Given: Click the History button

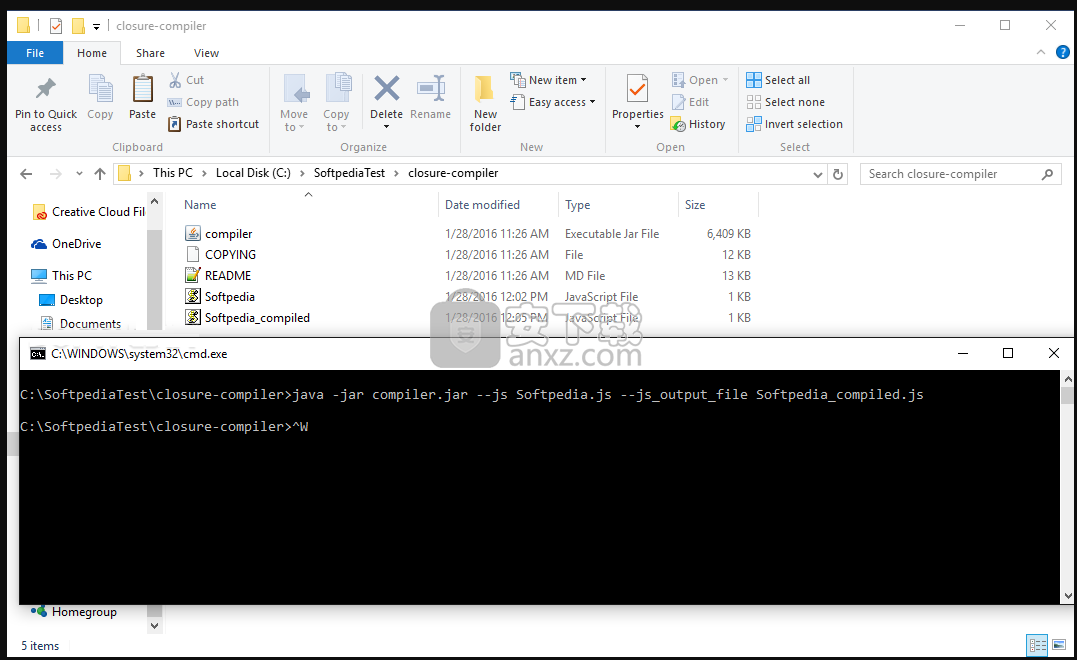Looking at the screenshot, I should (x=698, y=124).
